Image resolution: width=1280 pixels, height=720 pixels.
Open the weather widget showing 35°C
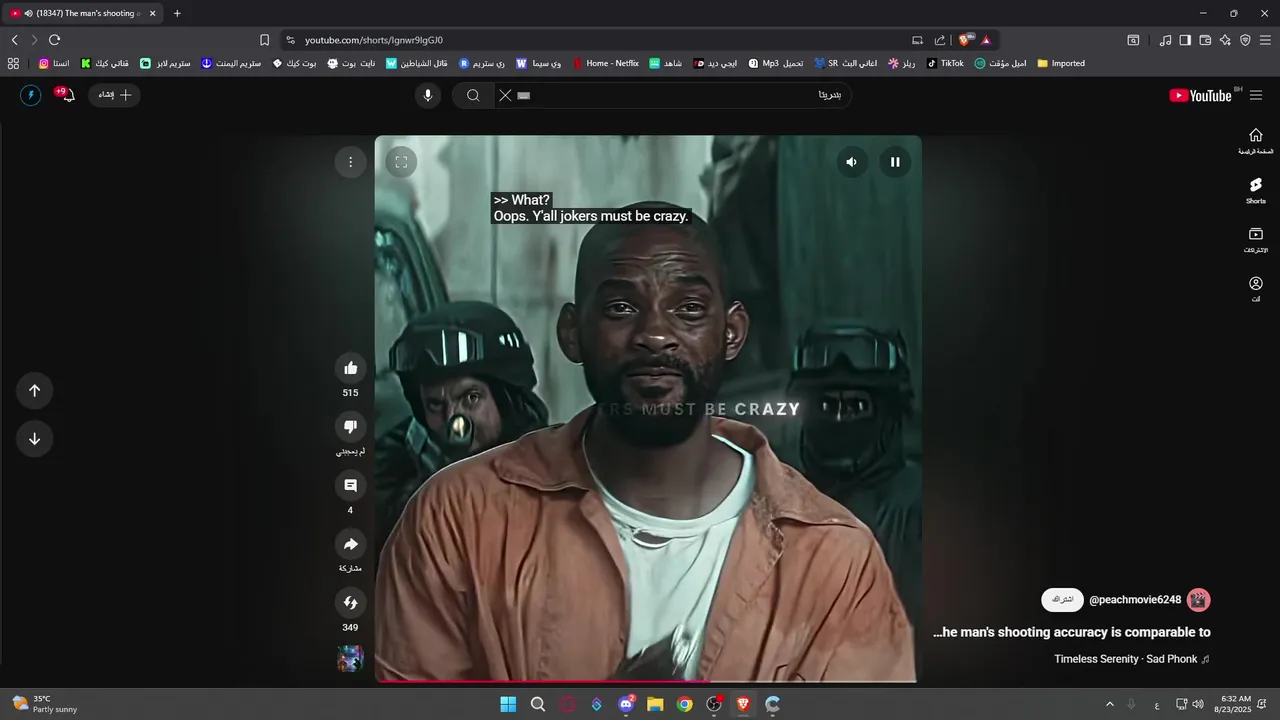tap(45, 704)
